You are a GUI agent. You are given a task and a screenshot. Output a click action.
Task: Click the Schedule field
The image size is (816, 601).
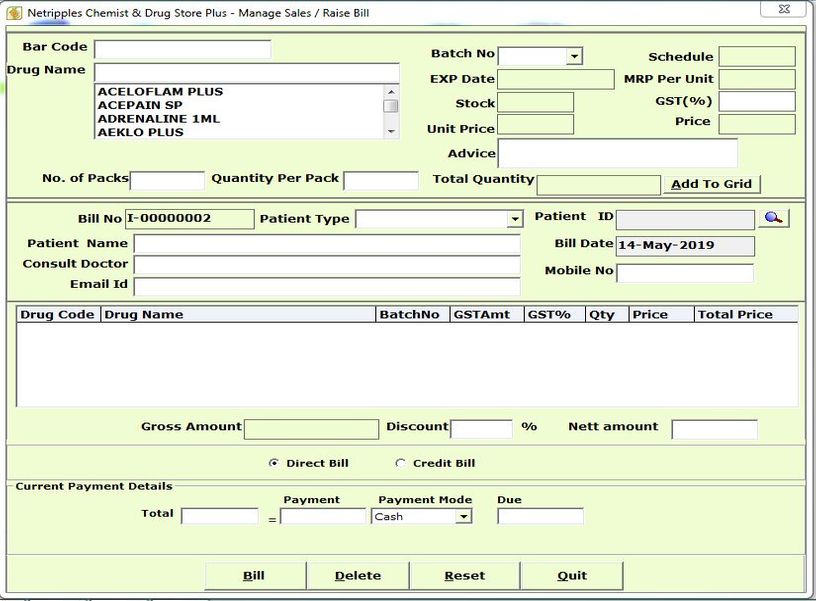coord(757,56)
